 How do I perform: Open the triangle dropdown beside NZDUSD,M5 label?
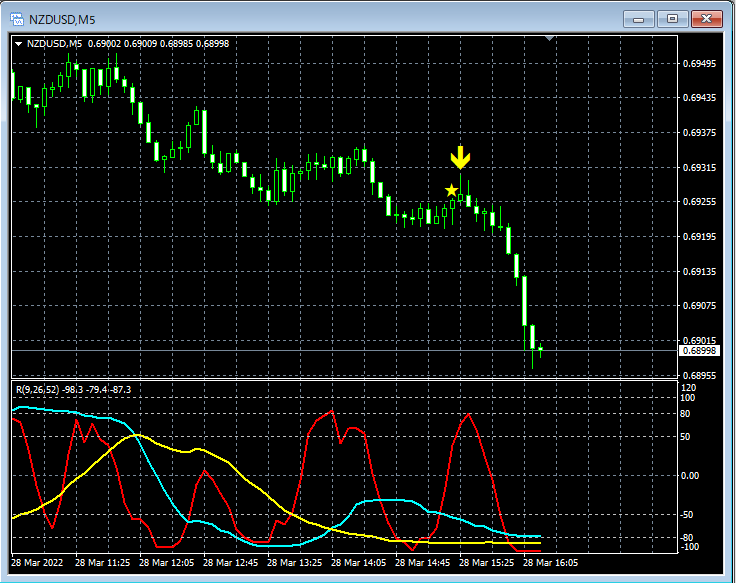(x=18, y=43)
